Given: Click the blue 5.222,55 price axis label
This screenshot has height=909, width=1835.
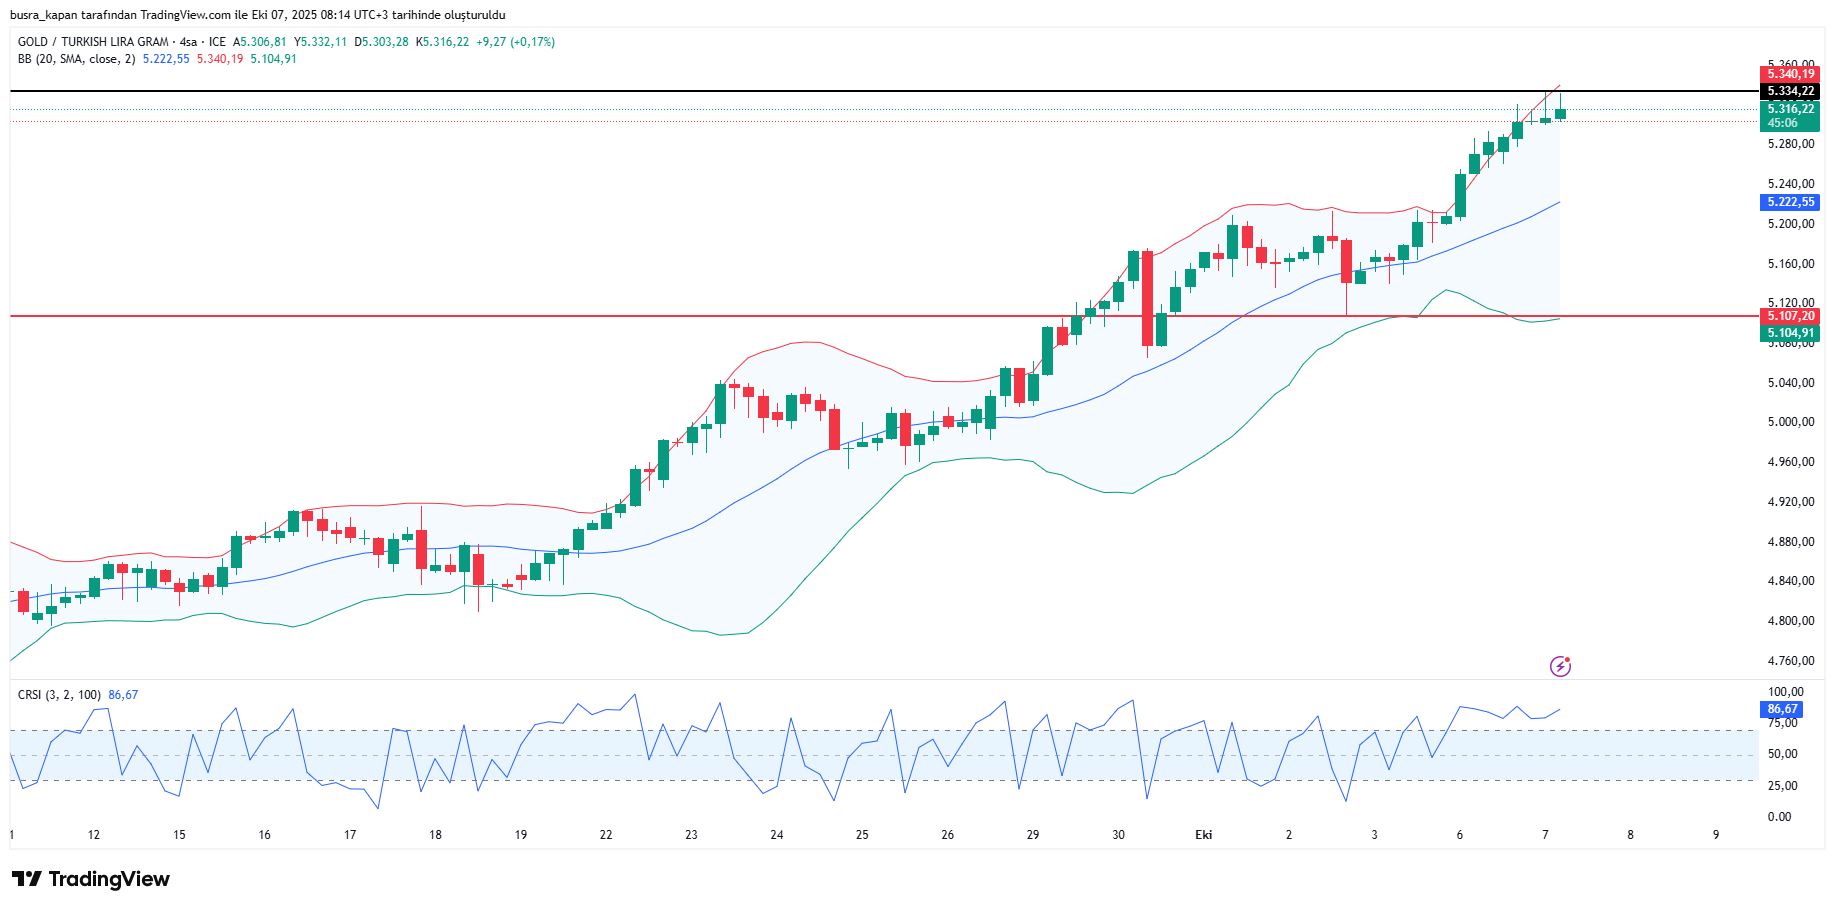Looking at the screenshot, I should [1789, 202].
